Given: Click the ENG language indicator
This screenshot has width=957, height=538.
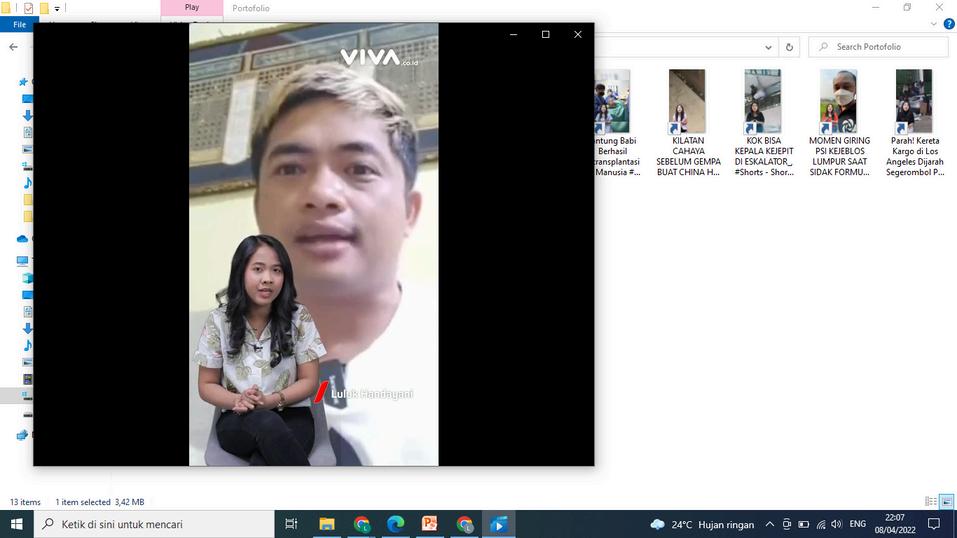Looking at the screenshot, I should tap(858, 524).
